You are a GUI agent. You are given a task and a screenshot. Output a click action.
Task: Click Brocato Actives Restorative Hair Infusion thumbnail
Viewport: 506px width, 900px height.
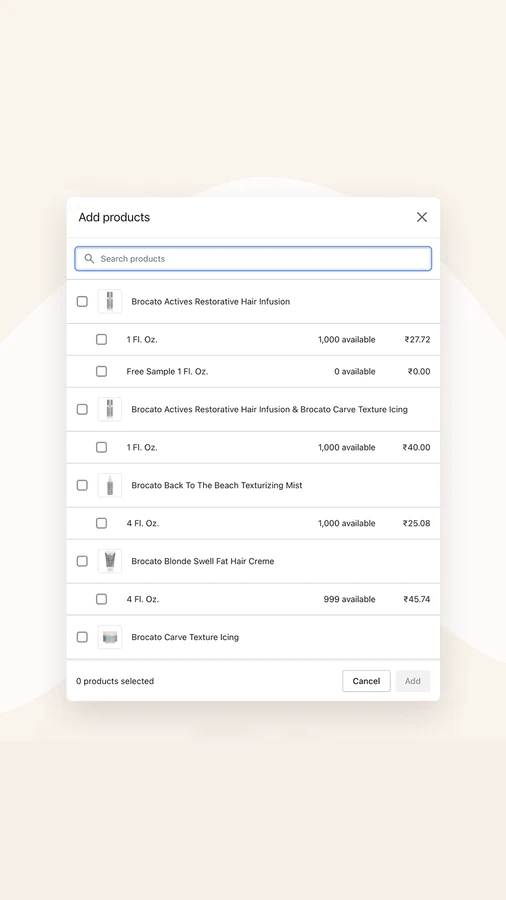(x=110, y=301)
